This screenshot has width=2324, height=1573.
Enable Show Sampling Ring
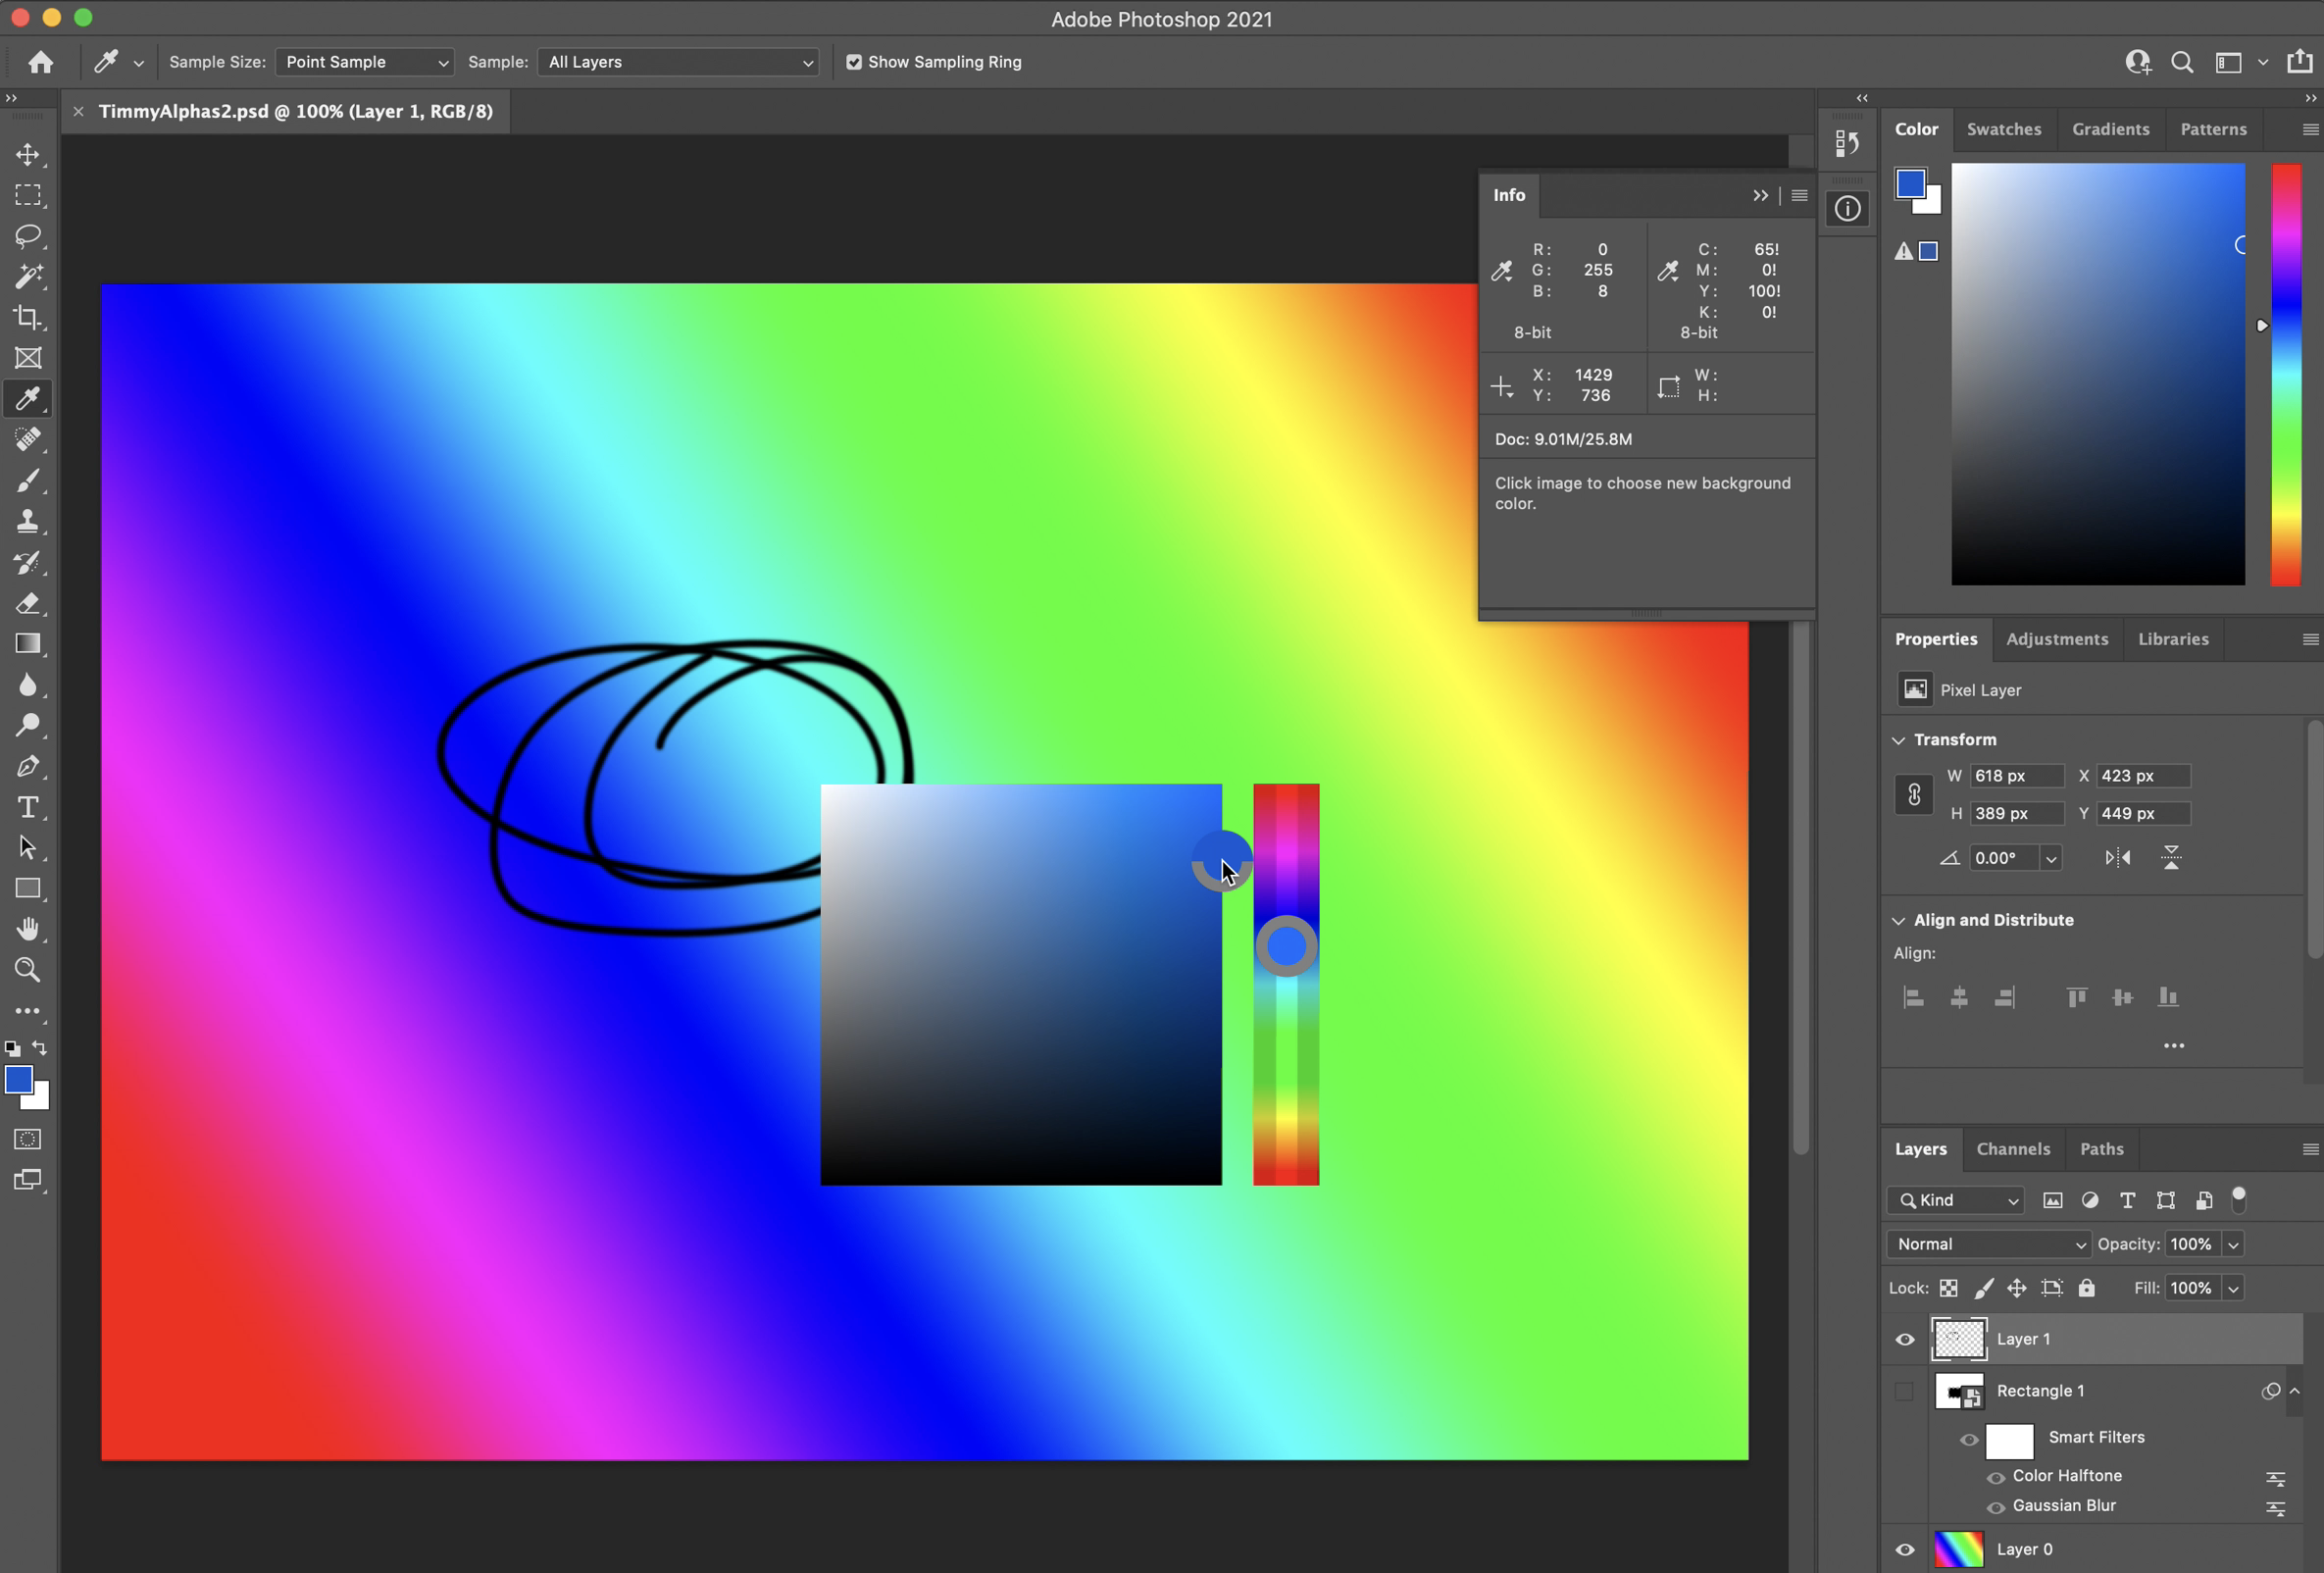[853, 61]
